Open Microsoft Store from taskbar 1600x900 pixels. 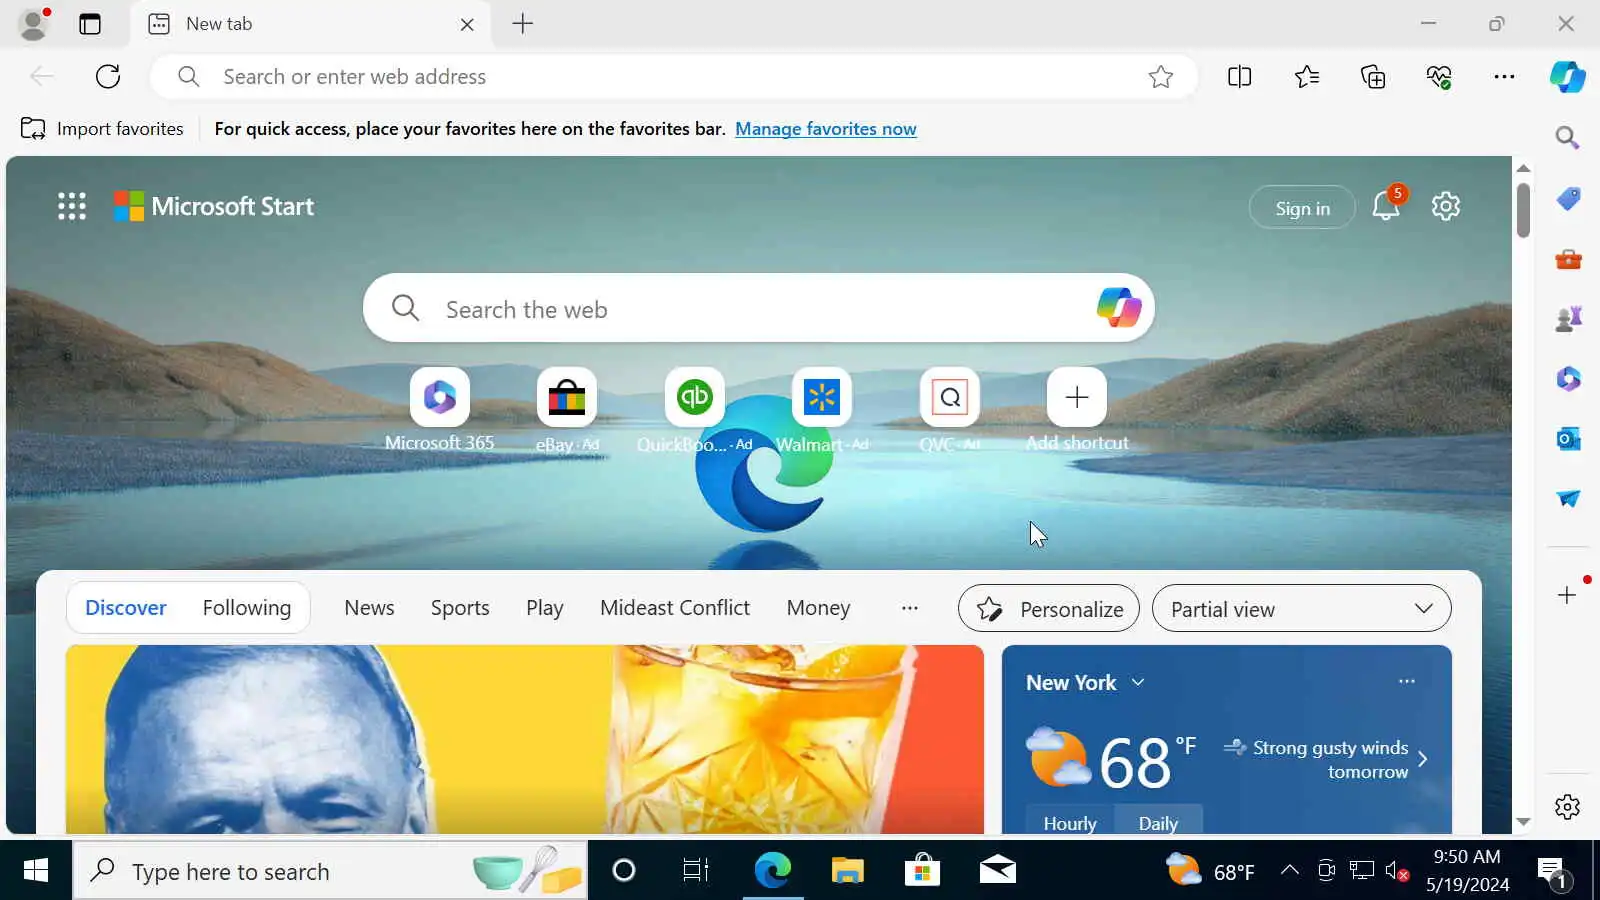922,871
